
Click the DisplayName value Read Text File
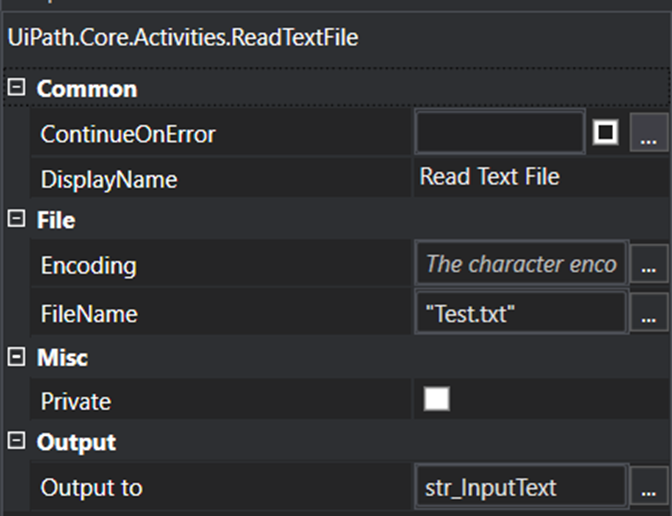coord(489,177)
